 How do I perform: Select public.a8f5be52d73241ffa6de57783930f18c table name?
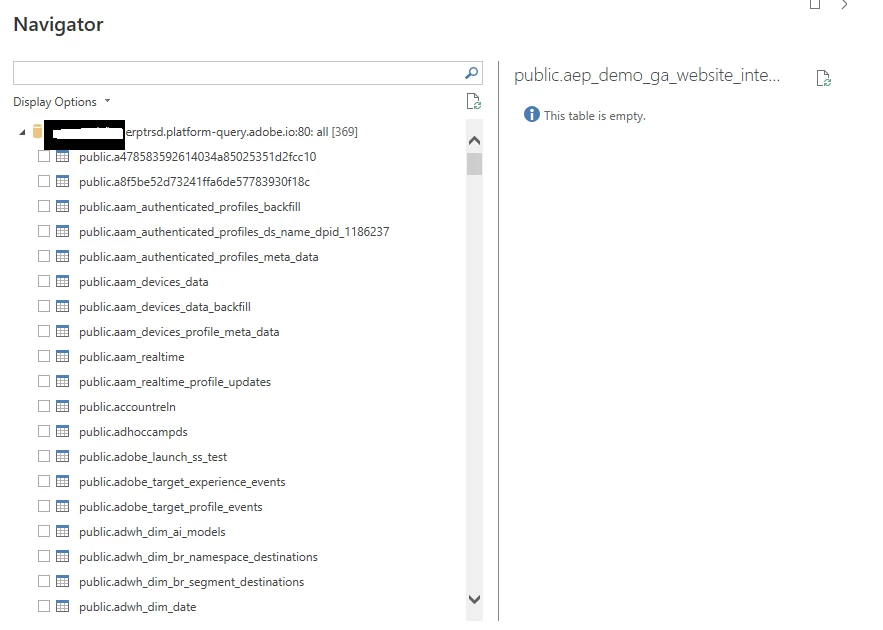194,182
